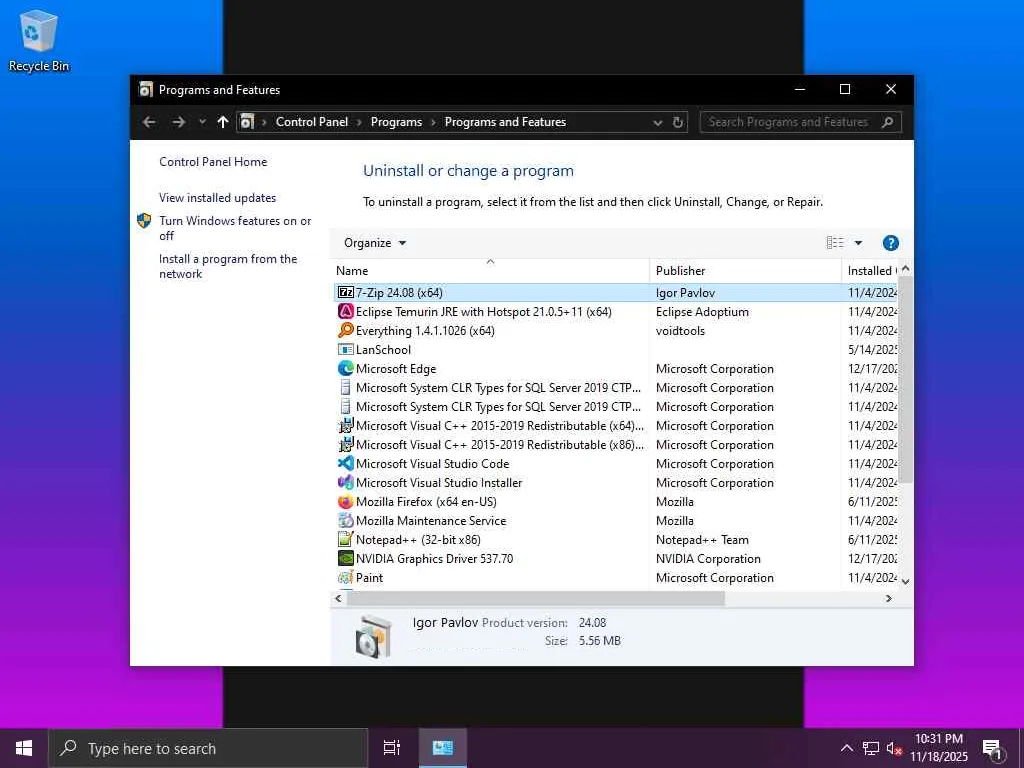Screen dimensions: 1024x768
Task: Click the Visual Studio Code icon
Action: [x=345, y=464]
